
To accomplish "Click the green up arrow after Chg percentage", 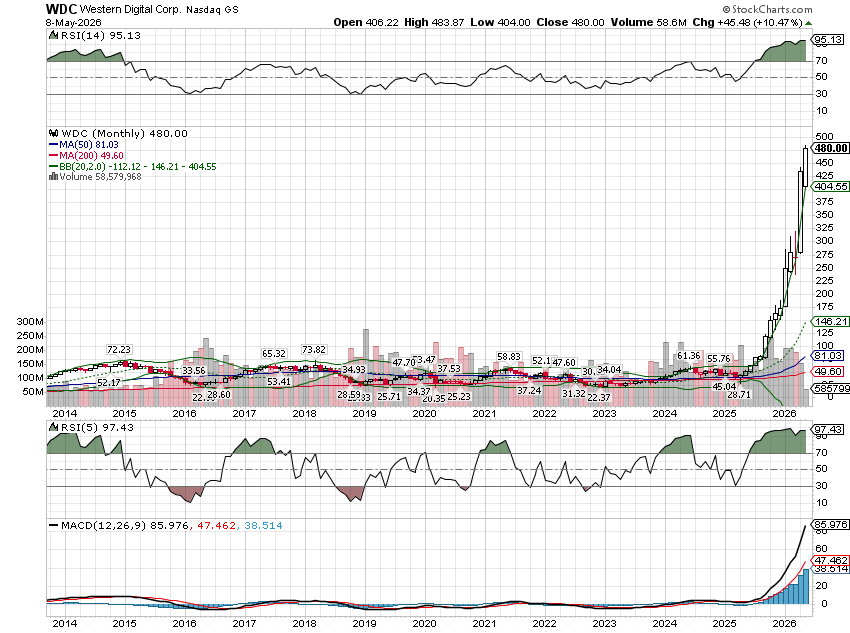I will pyautogui.click(x=808, y=23).
